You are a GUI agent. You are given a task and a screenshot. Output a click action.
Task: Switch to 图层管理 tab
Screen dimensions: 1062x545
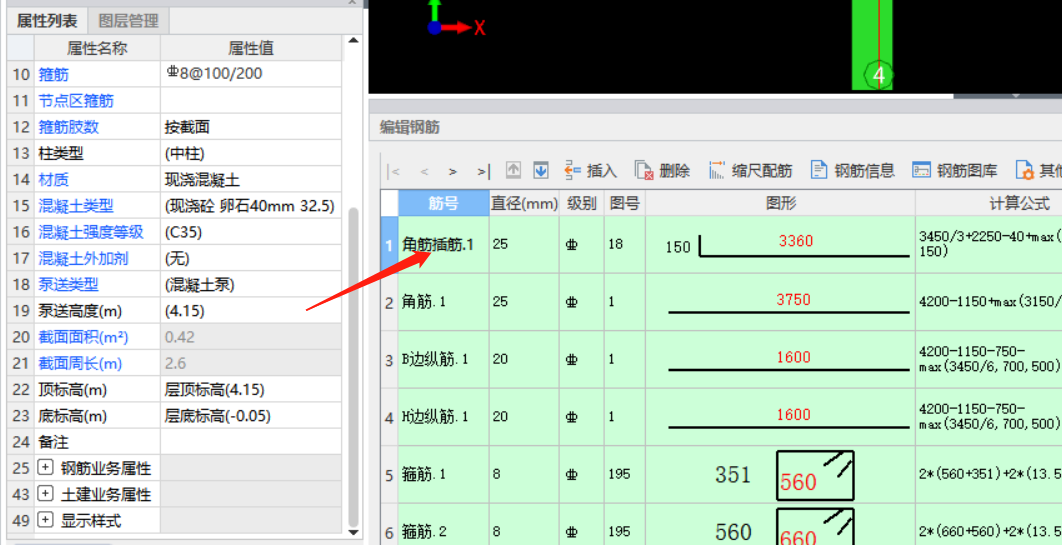[129, 21]
